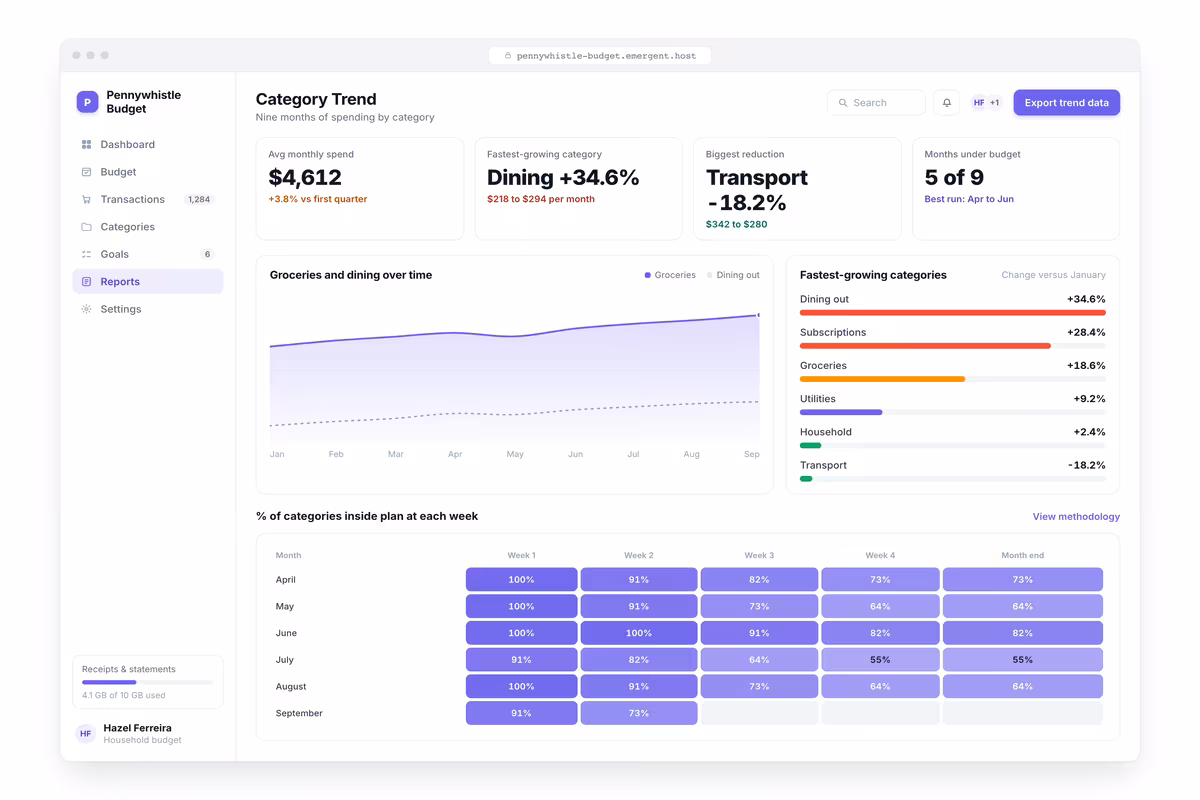Click $218 to $294 per month text
Screen dimensions: 1200x800
(x=541, y=199)
